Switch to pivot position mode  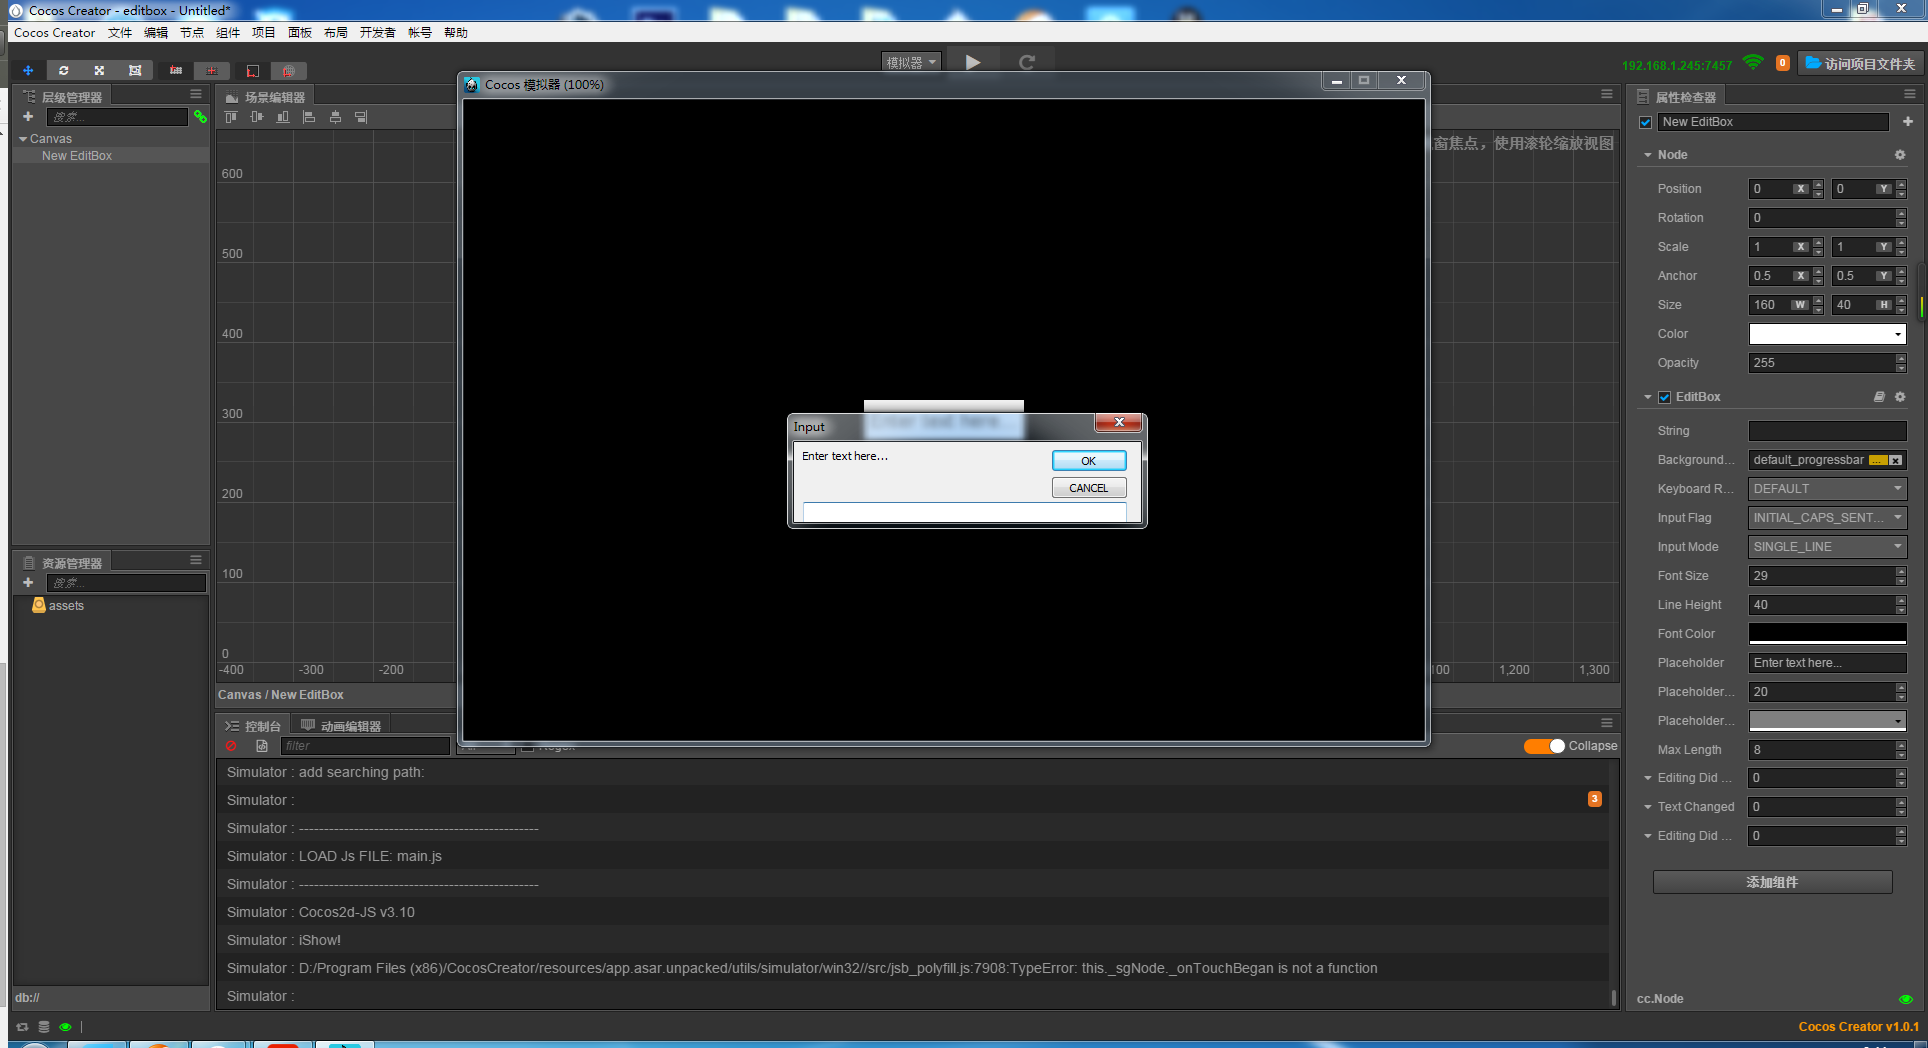tap(176, 70)
